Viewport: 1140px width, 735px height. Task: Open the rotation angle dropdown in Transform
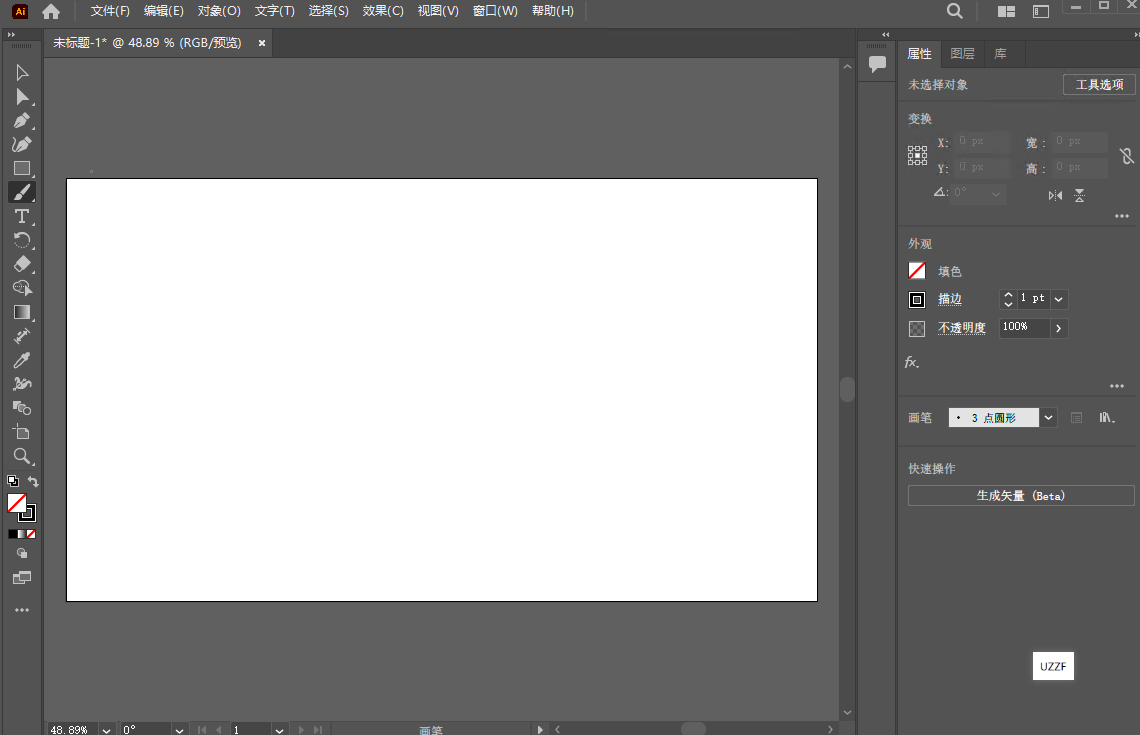996,193
